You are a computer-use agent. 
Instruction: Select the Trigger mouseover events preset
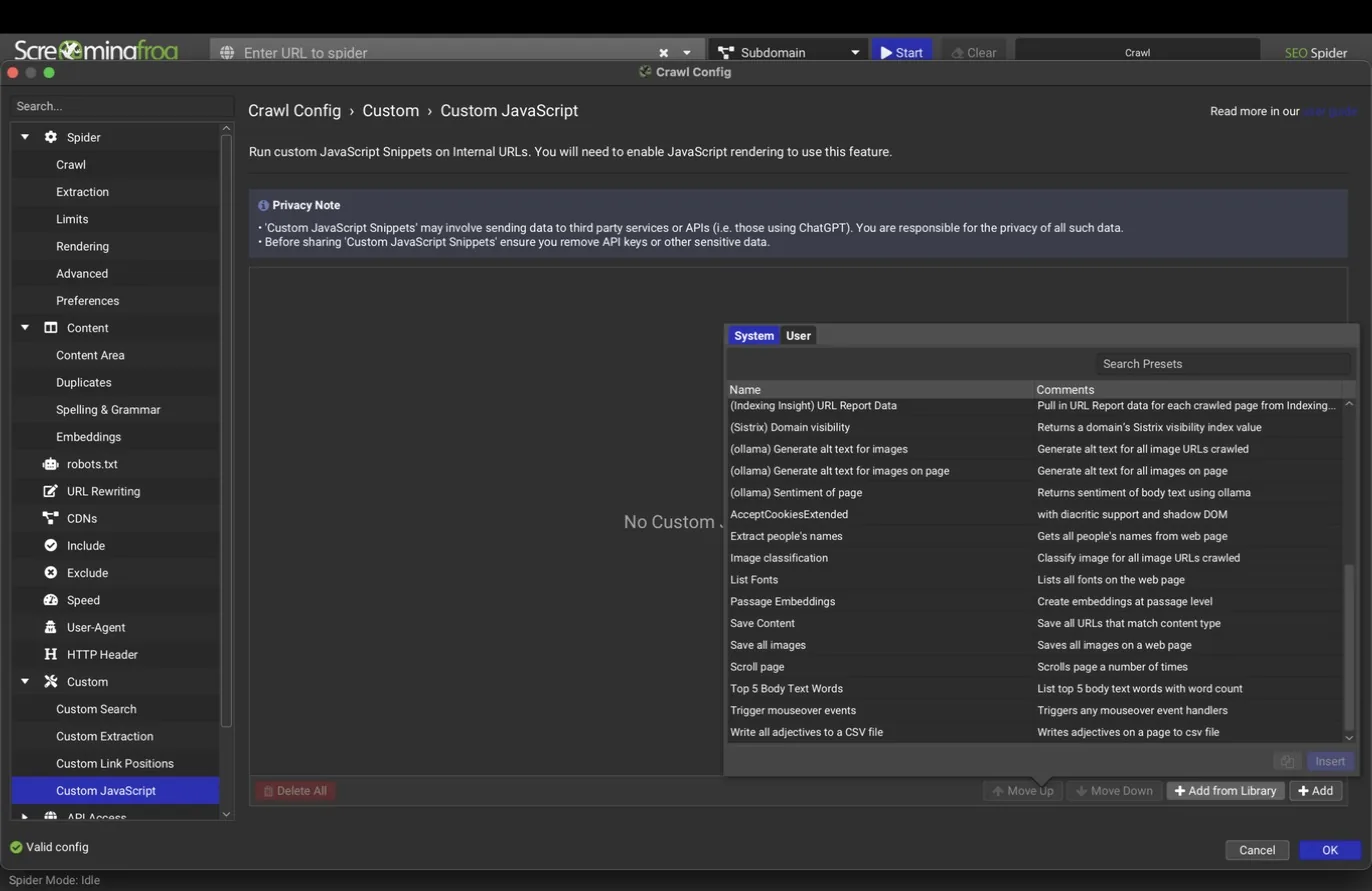pos(1034,710)
